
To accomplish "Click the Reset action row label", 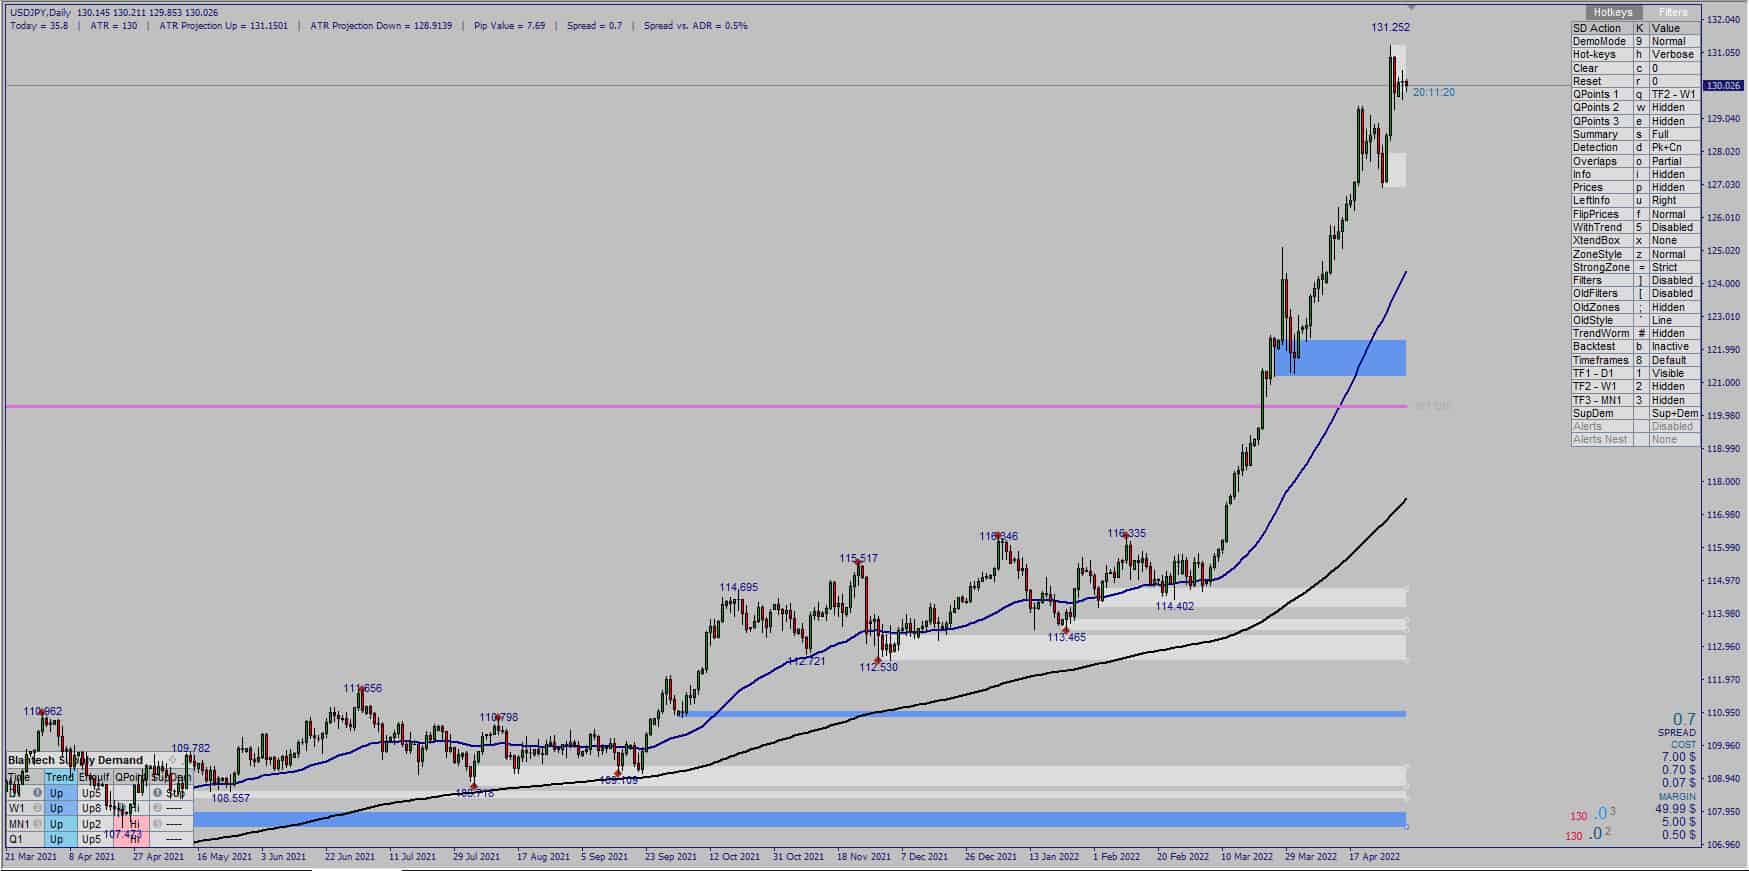I will tap(1602, 81).
